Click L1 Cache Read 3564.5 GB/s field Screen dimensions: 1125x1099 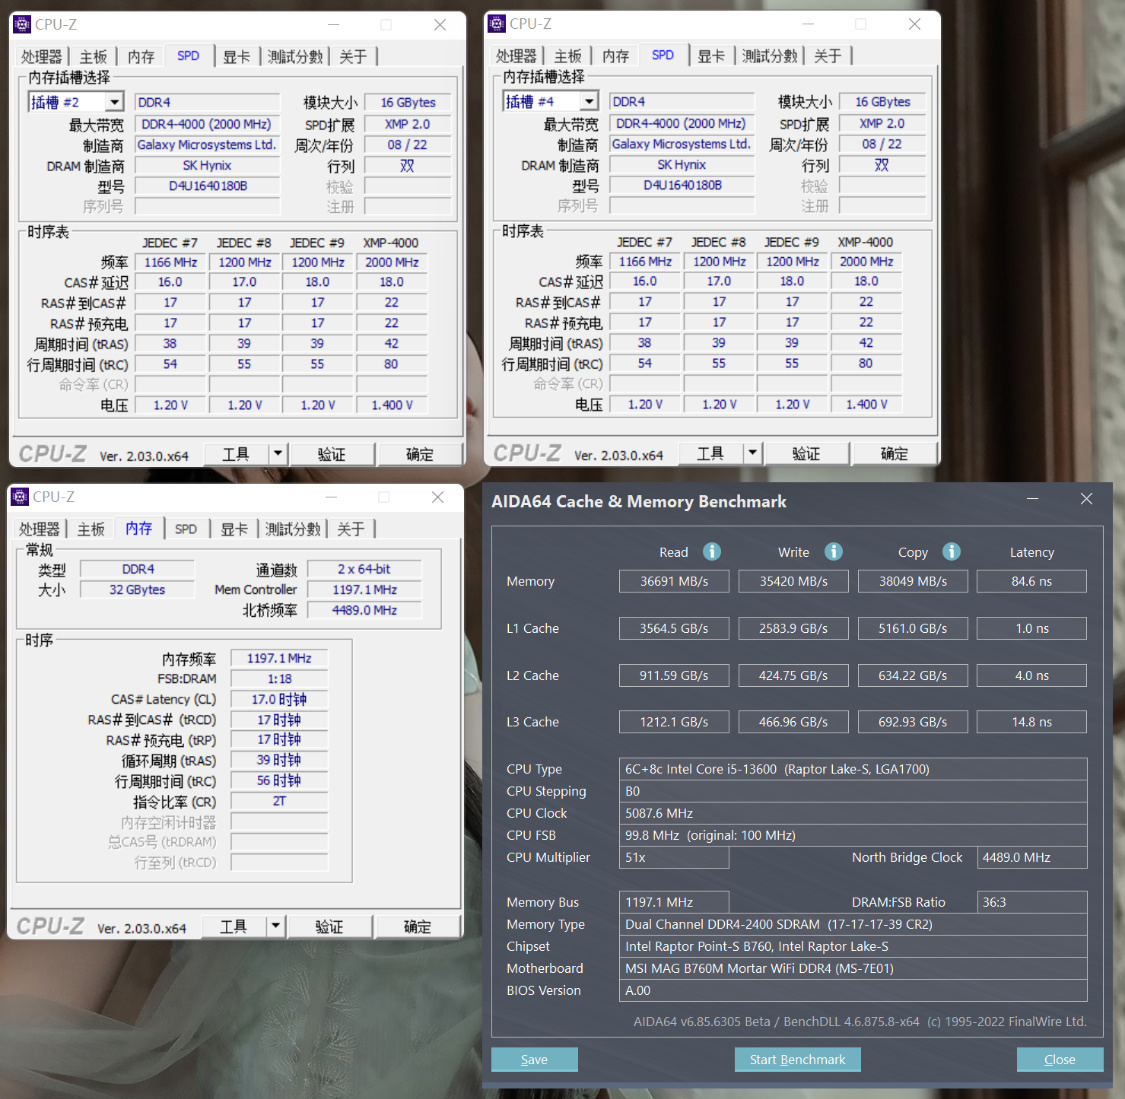pos(674,628)
